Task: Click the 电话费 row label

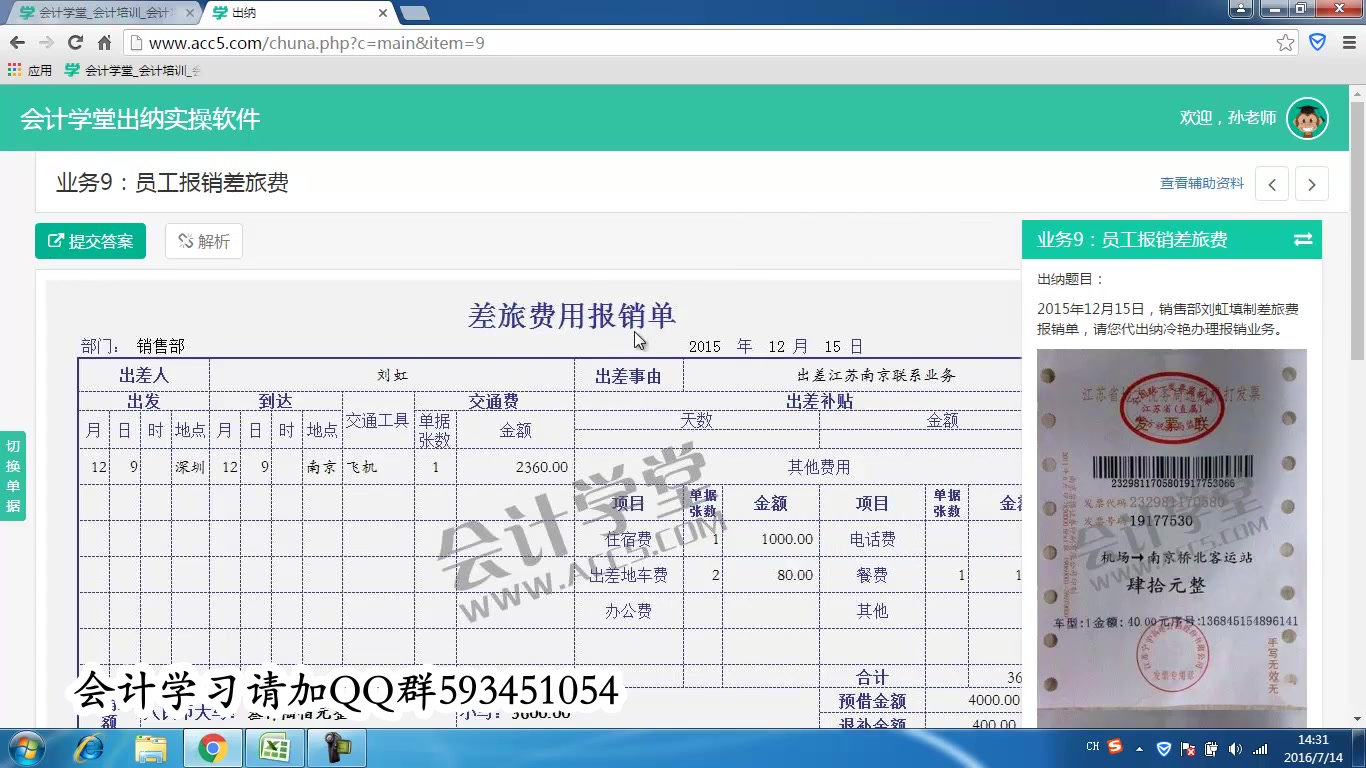Action: pyautogui.click(x=872, y=539)
